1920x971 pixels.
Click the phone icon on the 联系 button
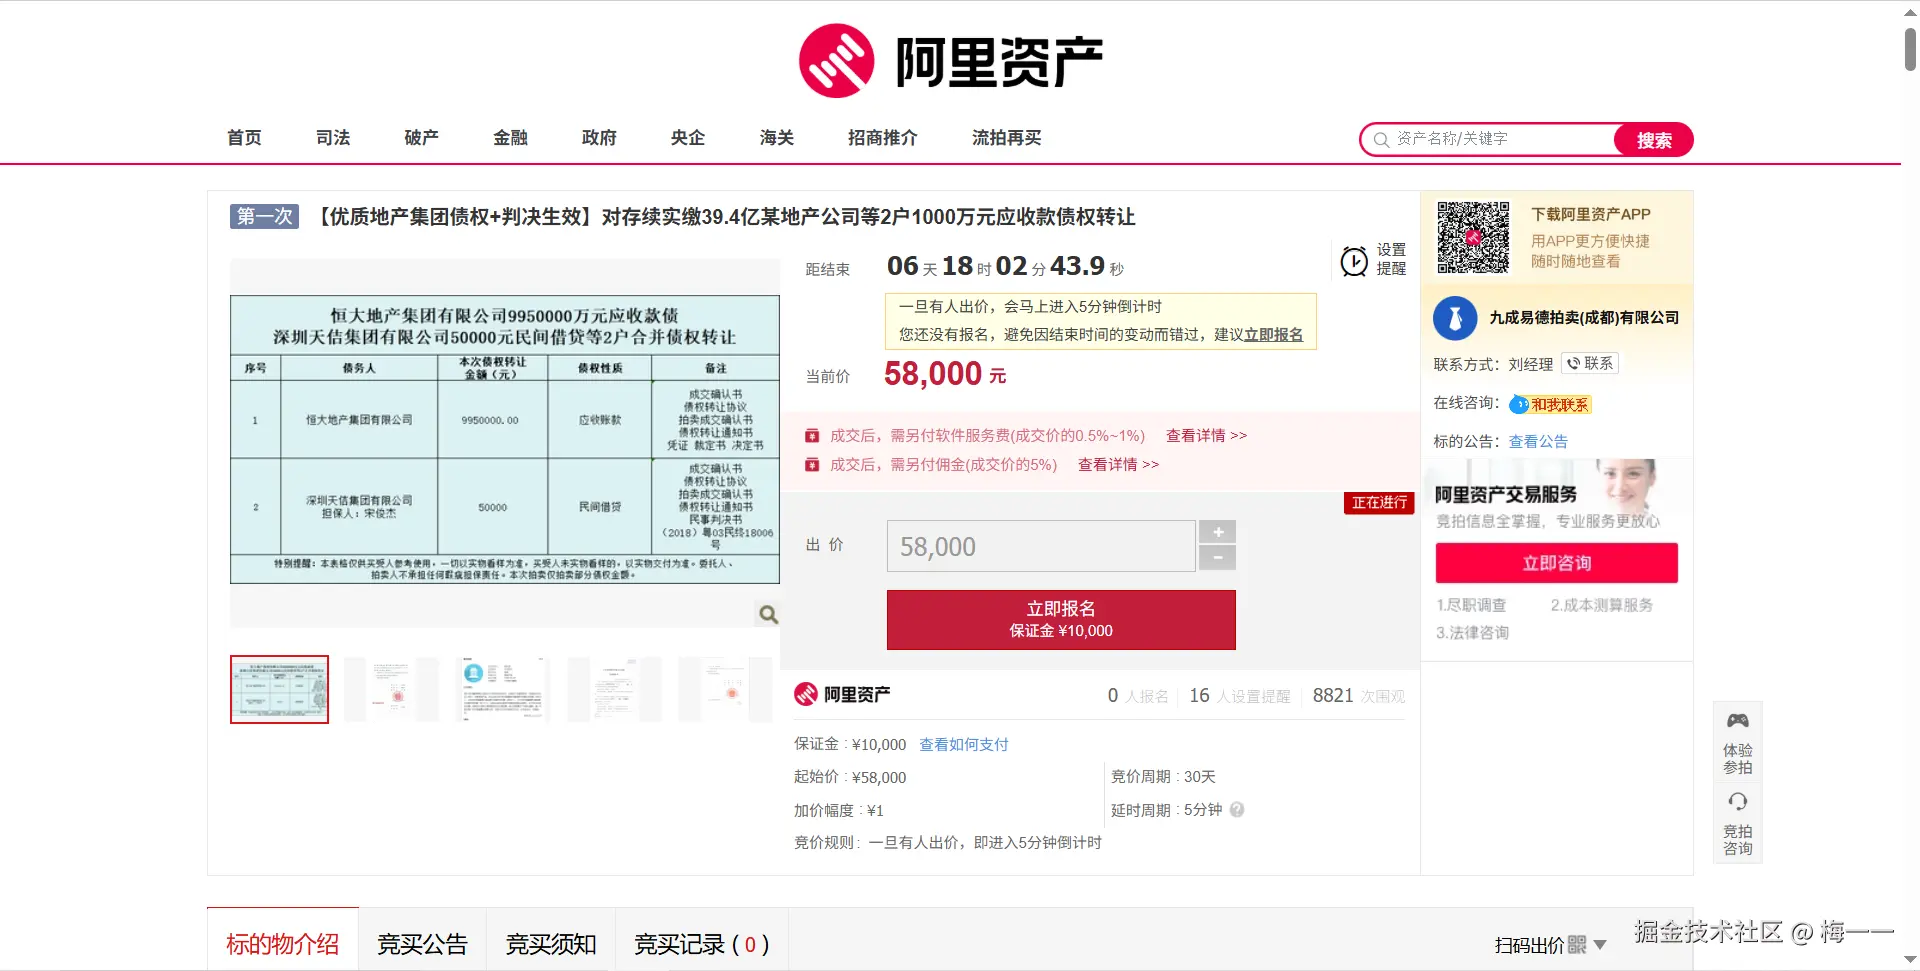(x=1573, y=363)
